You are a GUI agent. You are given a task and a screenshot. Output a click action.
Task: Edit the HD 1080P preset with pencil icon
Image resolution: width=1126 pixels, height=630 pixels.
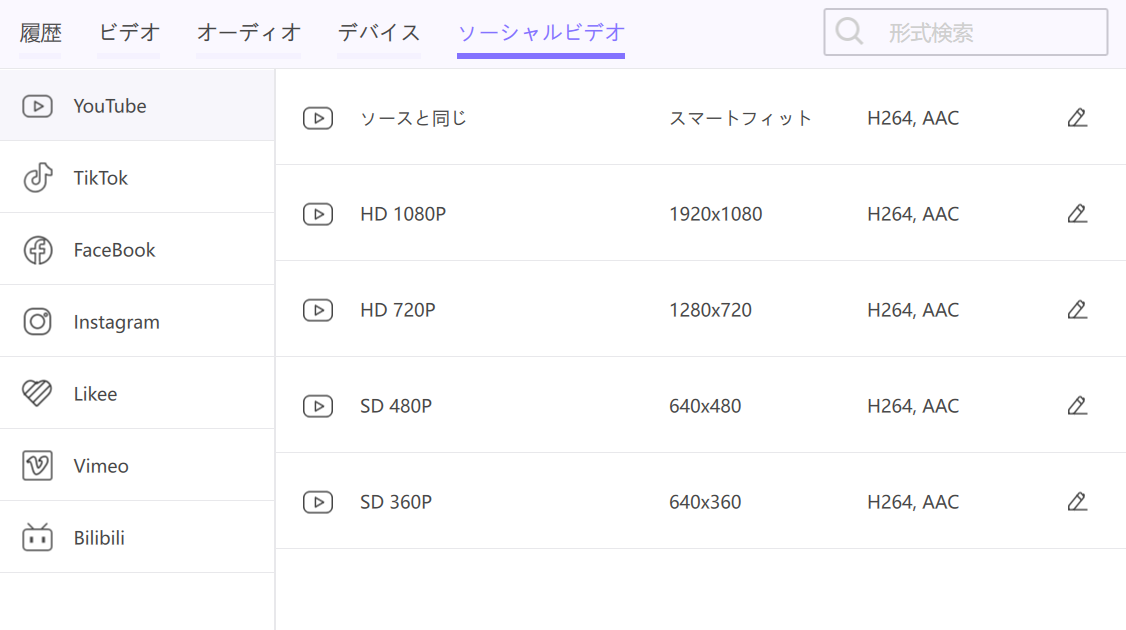pyautogui.click(x=1076, y=214)
